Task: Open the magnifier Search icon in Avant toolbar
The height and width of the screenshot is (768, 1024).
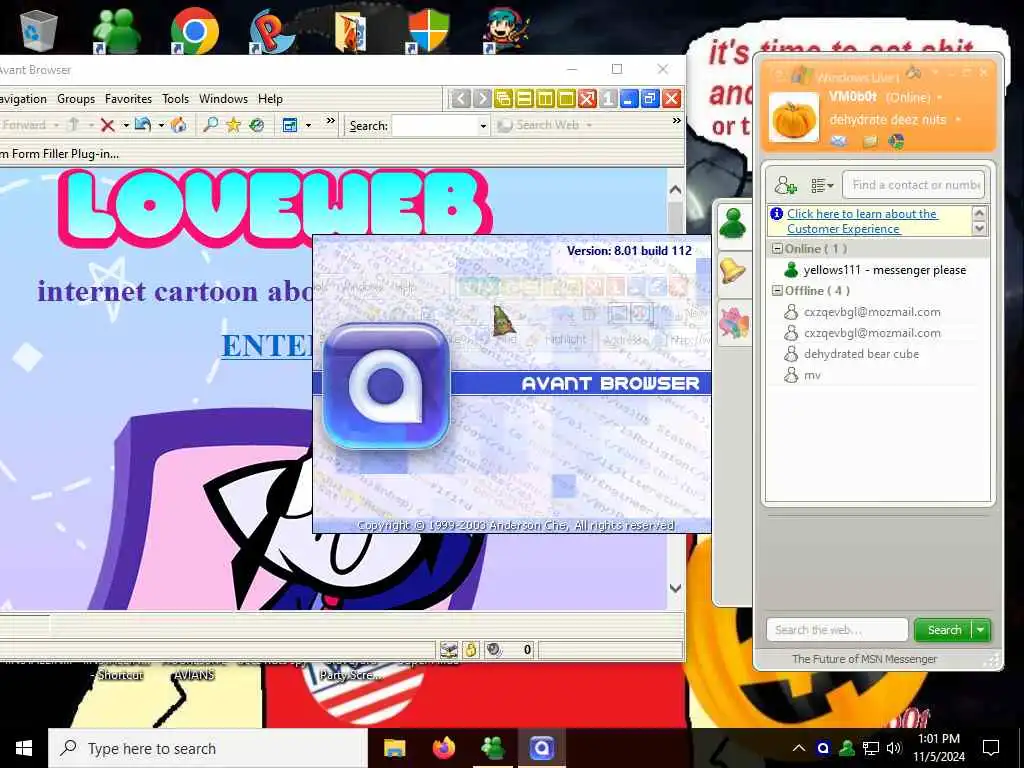Action: click(x=210, y=125)
